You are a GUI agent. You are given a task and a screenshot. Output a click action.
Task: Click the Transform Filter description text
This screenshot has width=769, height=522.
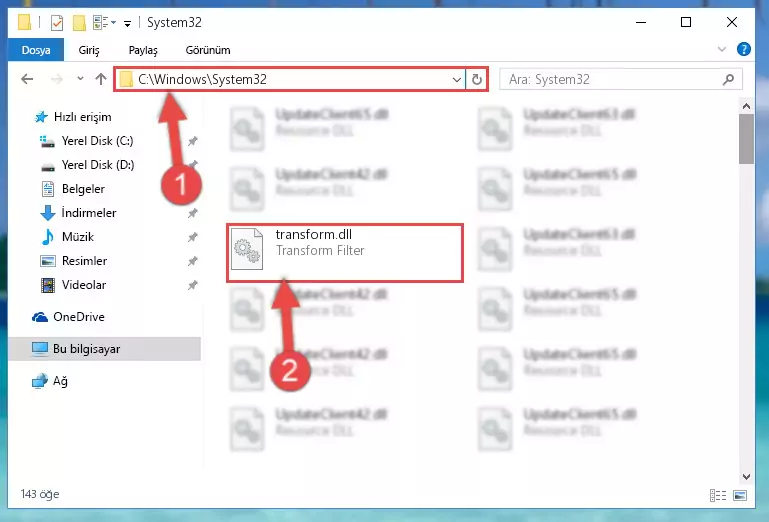tap(320, 251)
